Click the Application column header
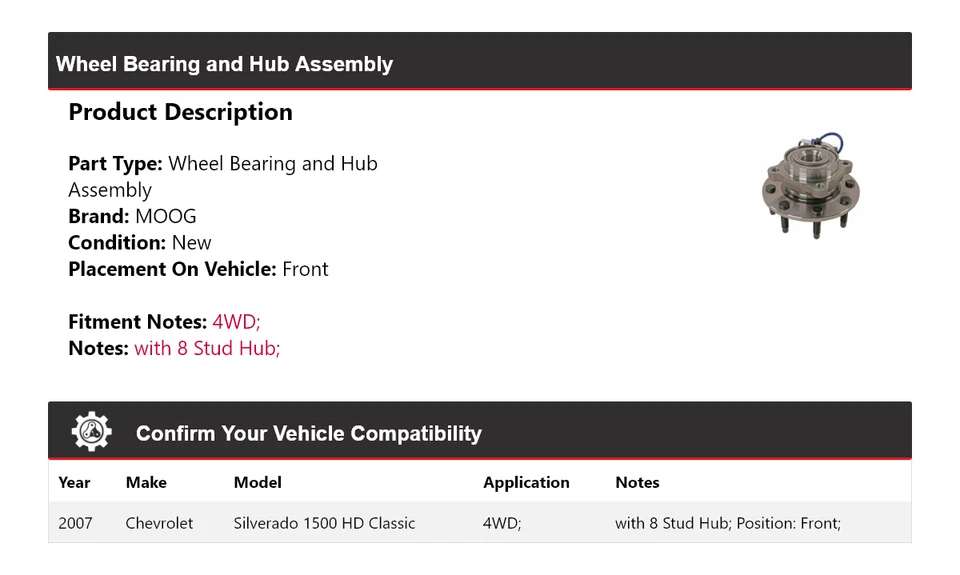Screen dimensions: 960x575 pyautogui.click(x=526, y=482)
